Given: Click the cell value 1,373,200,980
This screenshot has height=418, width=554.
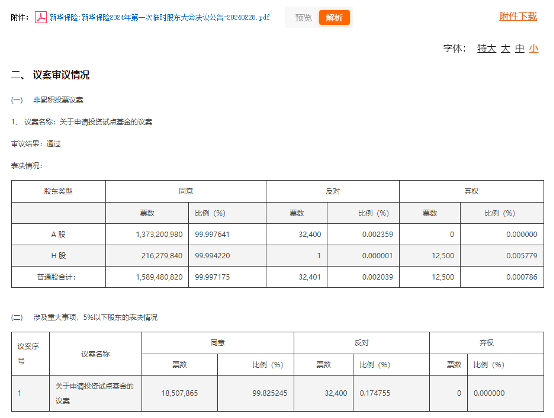Looking at the screenshot, I should (159, 234).
